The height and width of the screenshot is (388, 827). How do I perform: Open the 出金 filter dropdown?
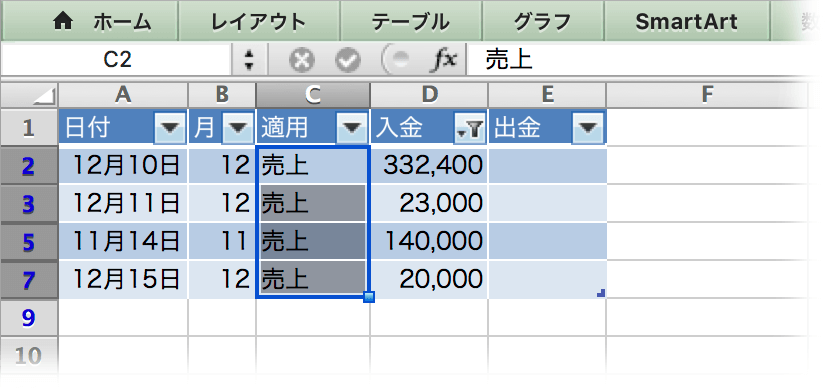pos(587,128)
